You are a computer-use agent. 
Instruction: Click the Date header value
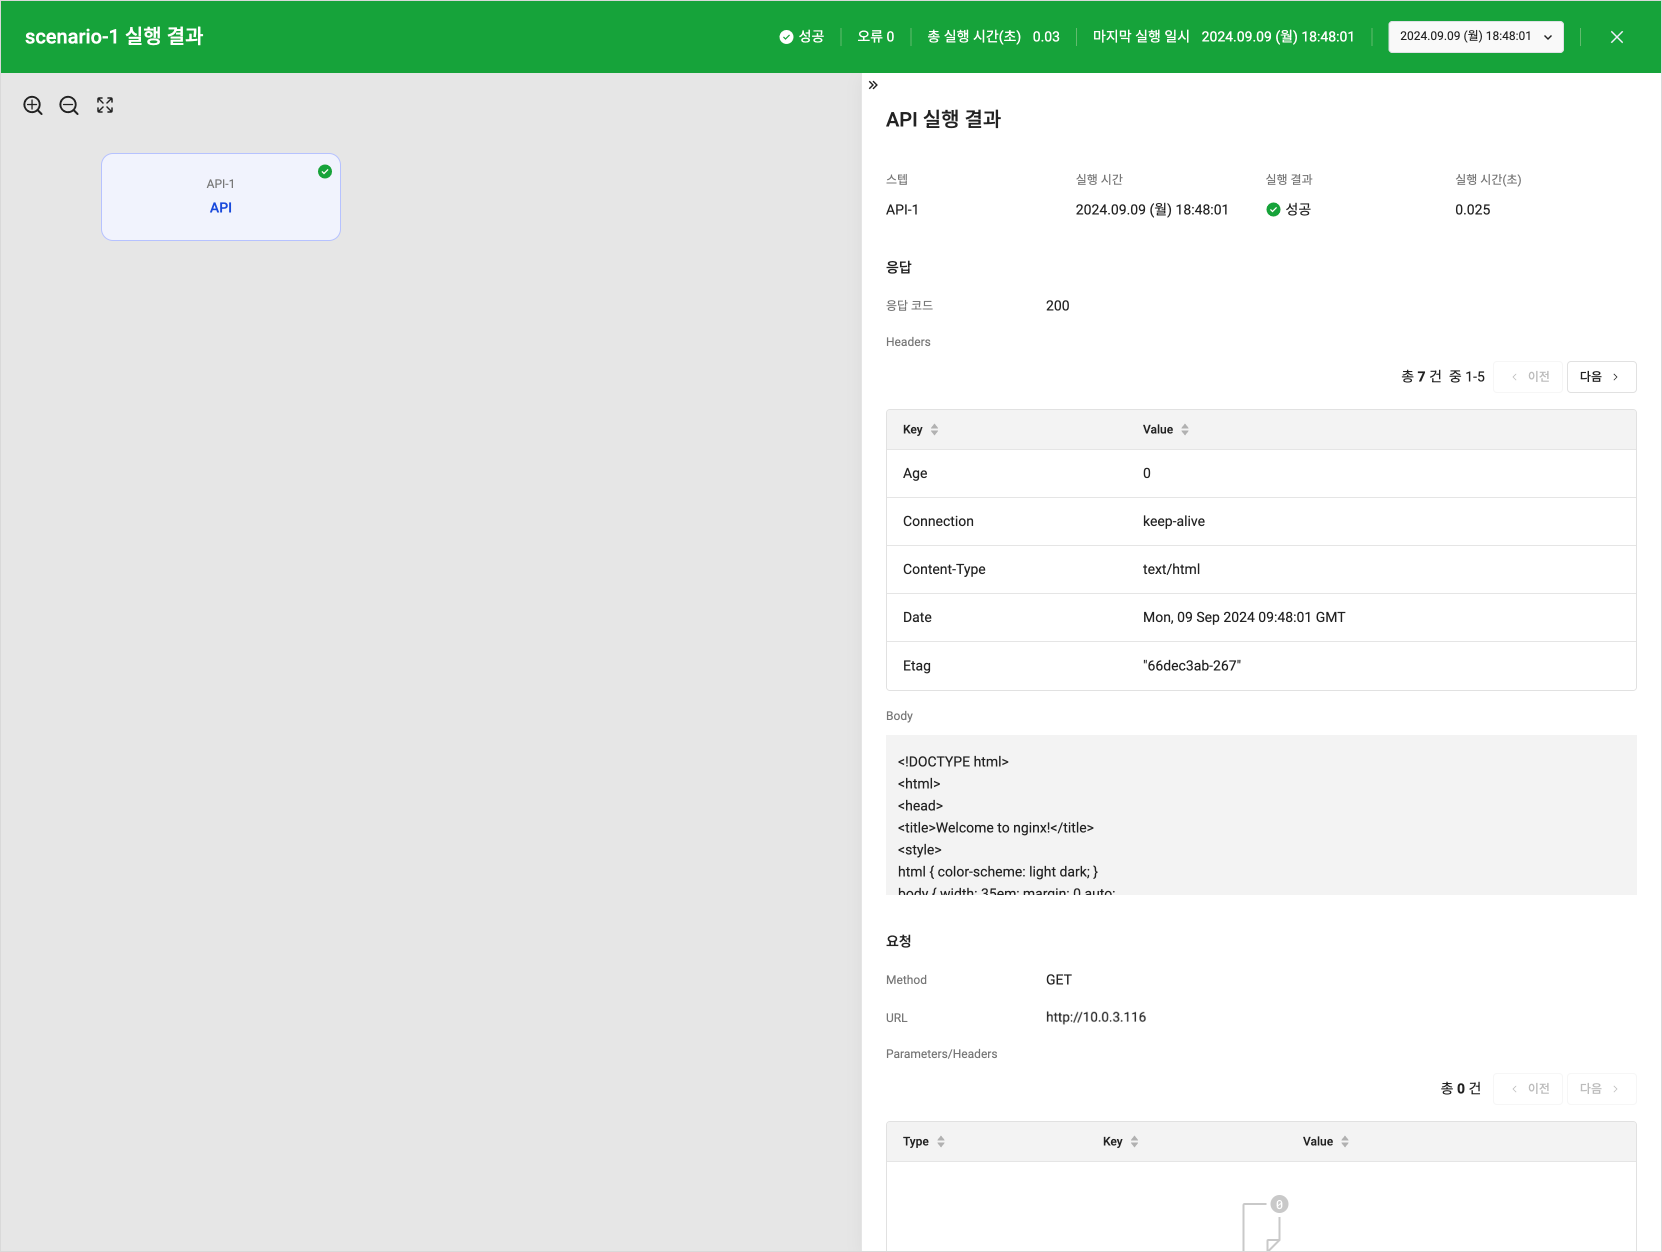pyautogui.click(x=1244, y=618)
